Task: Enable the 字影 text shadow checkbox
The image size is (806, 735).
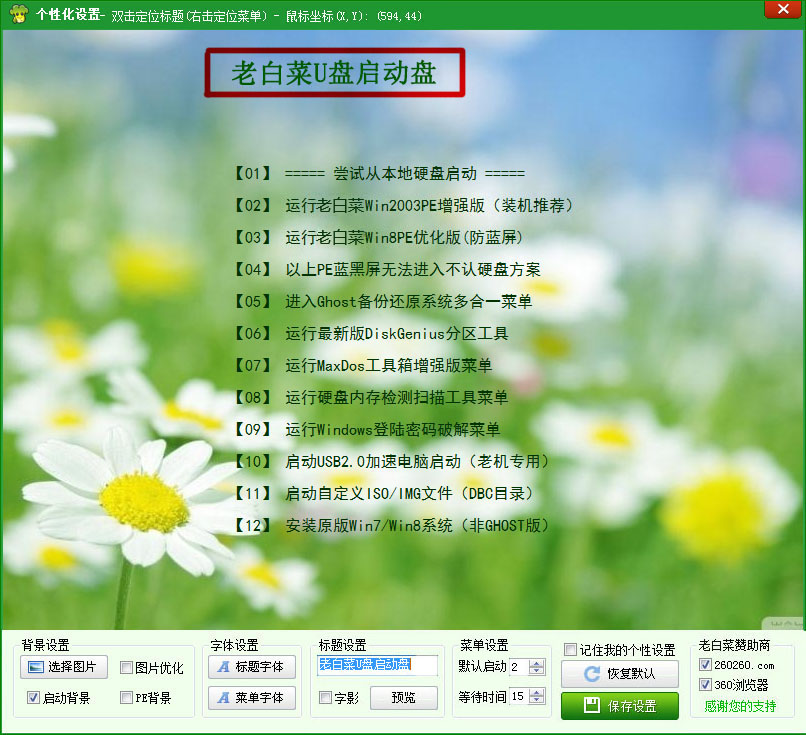Action: tap(326, 698)
